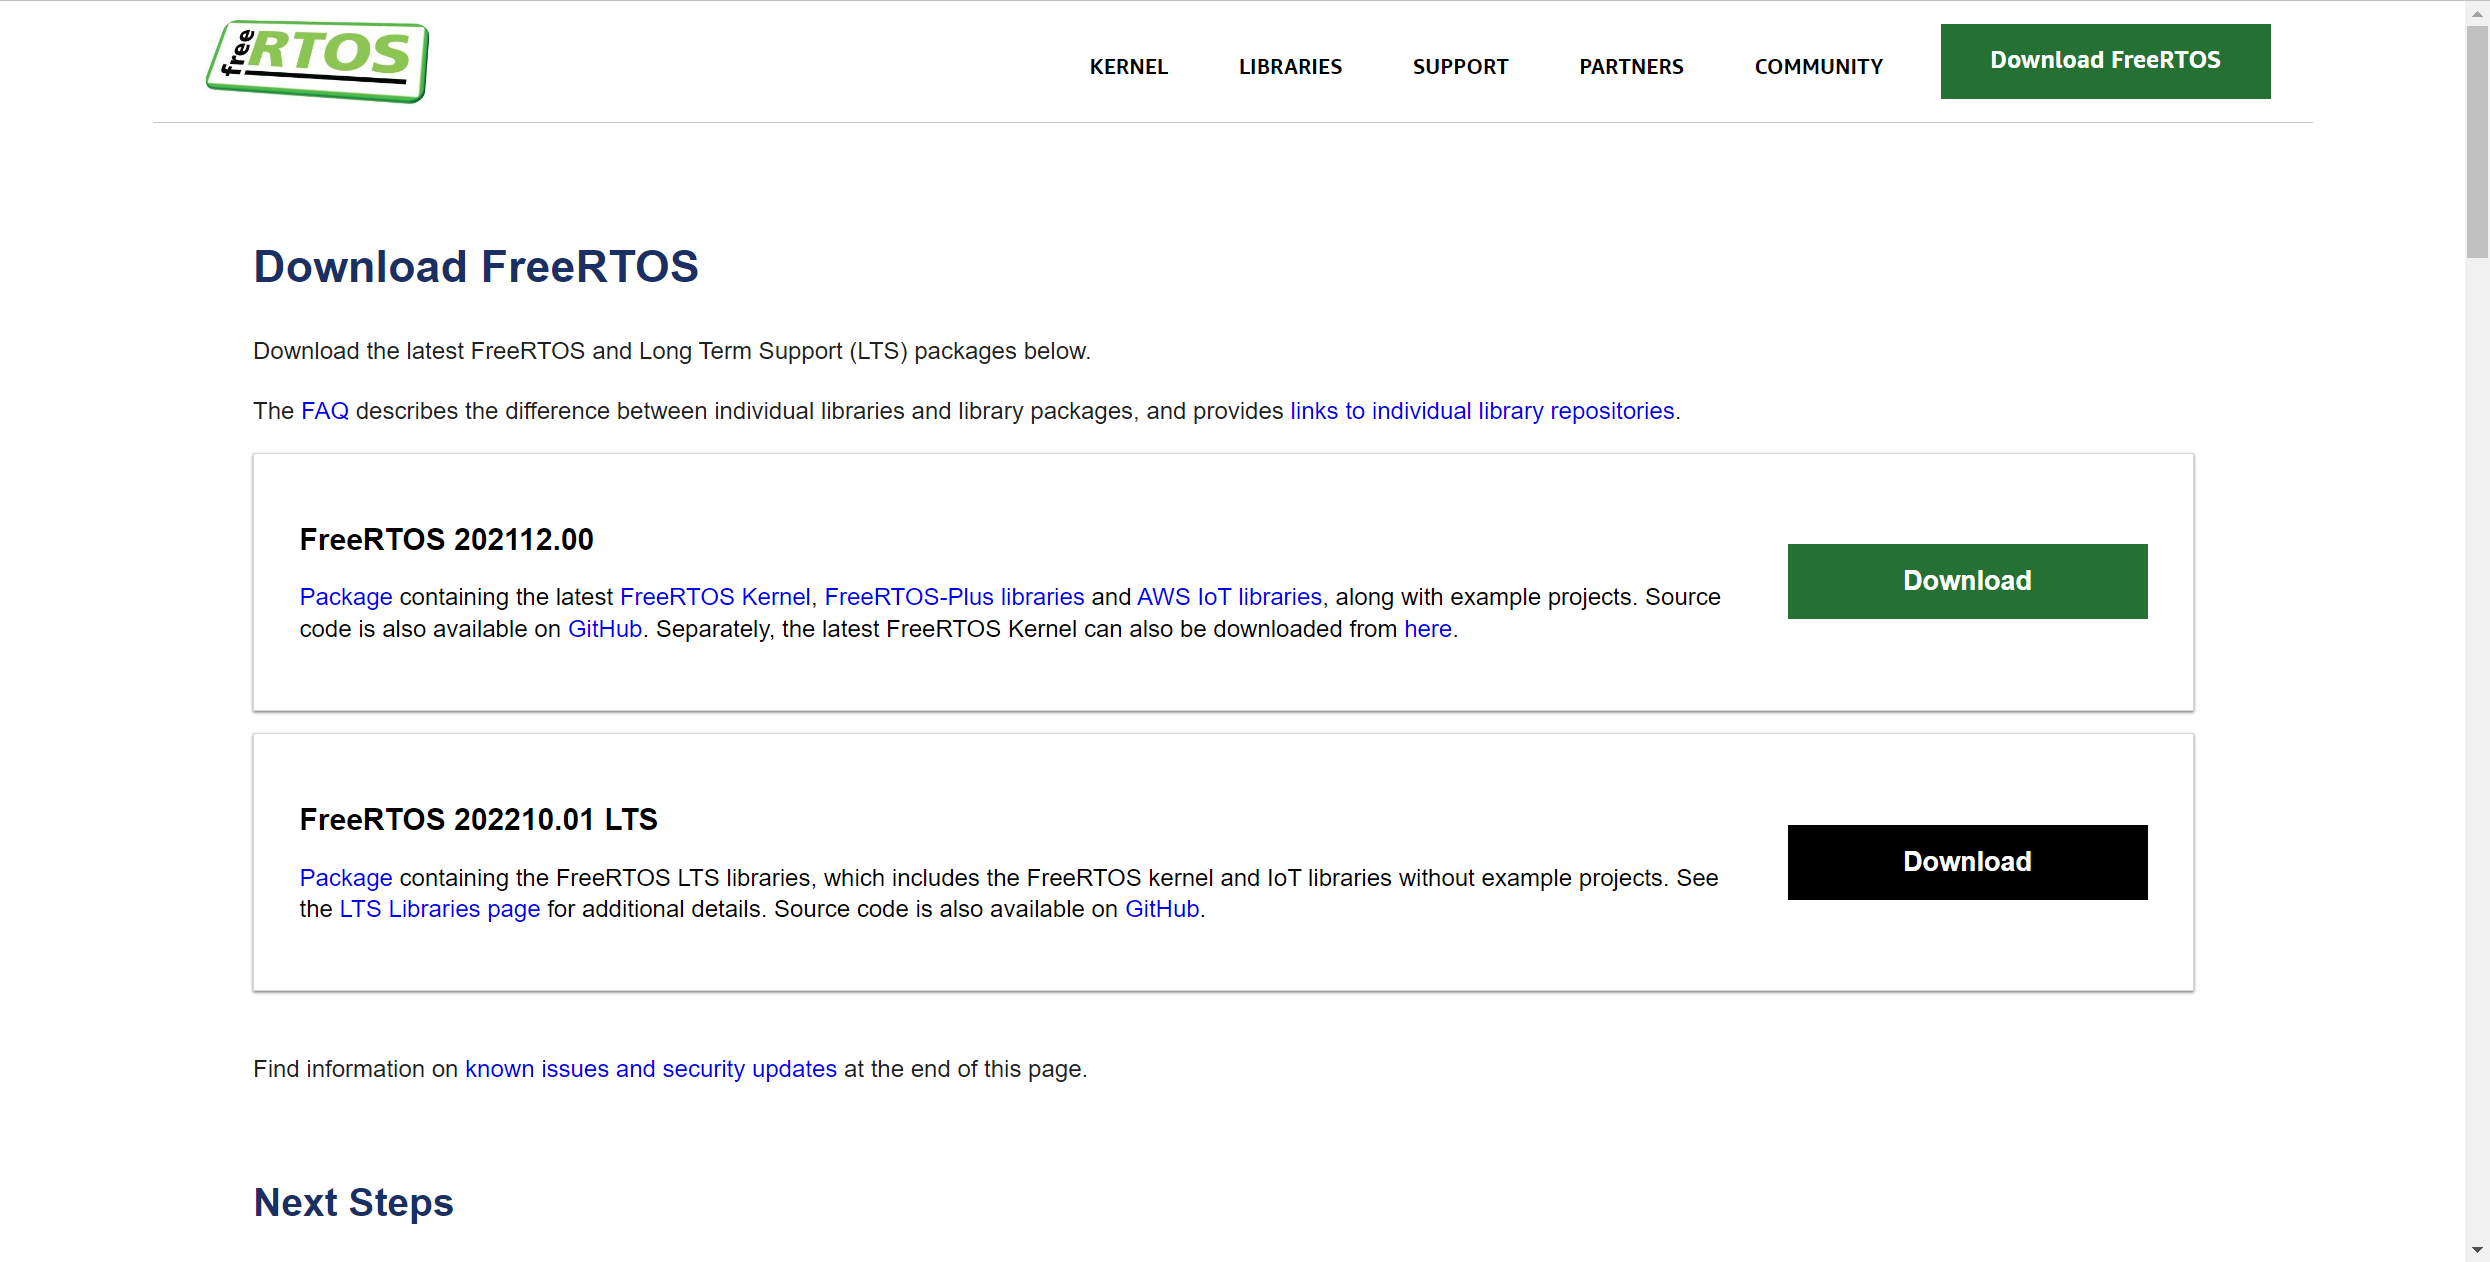Click the scrollbar down arrow
The width and height of the screenshot is (2490, 1262).
point(2477,1250)
